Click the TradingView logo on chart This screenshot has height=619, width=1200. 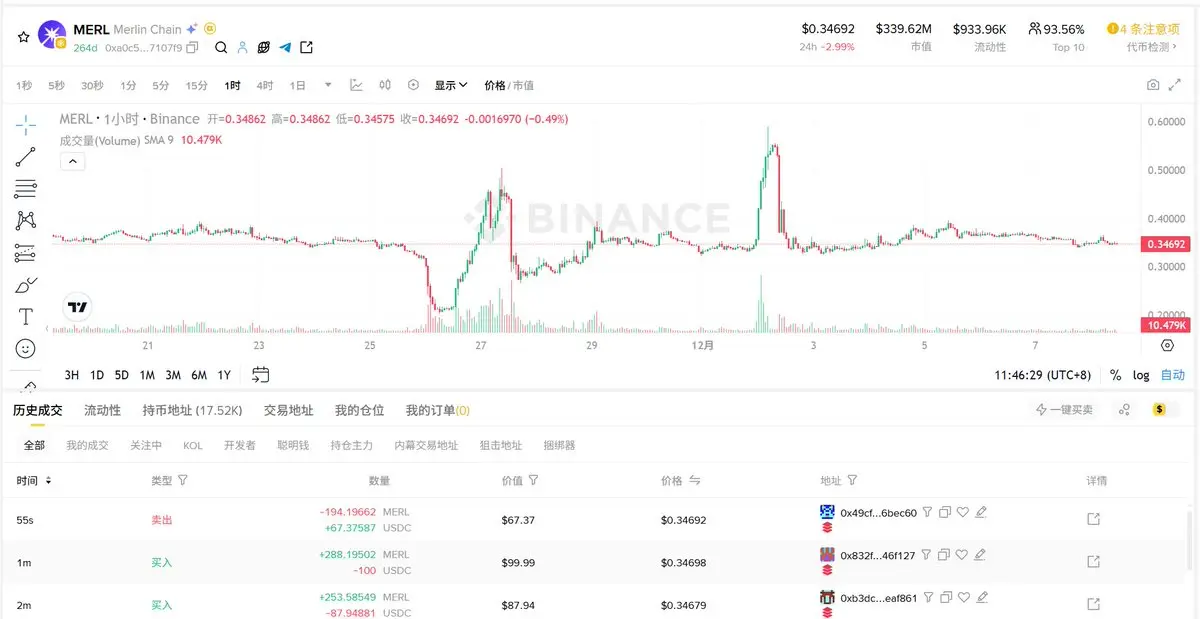(77, 307)
